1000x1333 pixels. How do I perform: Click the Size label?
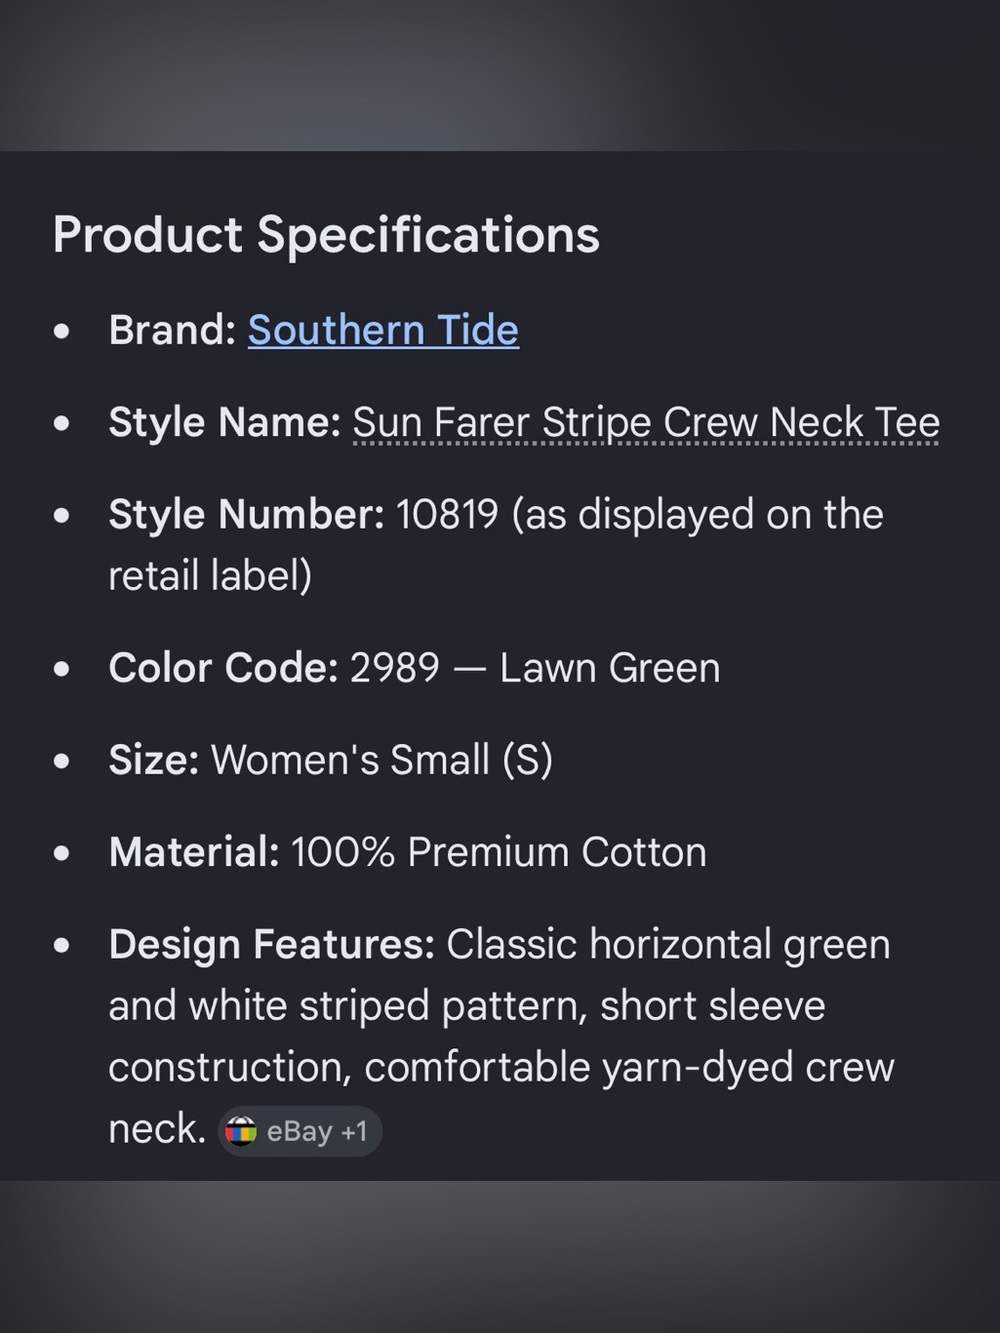point(154,760)
